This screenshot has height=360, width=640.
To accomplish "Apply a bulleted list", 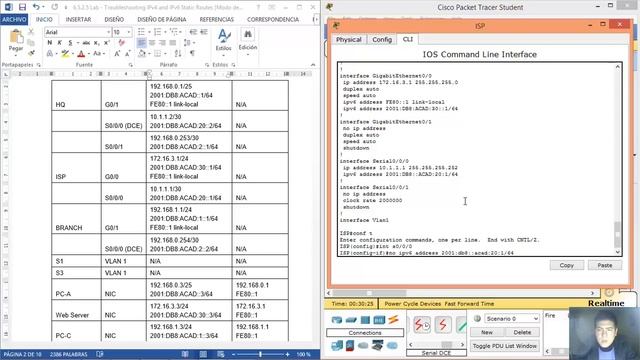I will [141, 32].
